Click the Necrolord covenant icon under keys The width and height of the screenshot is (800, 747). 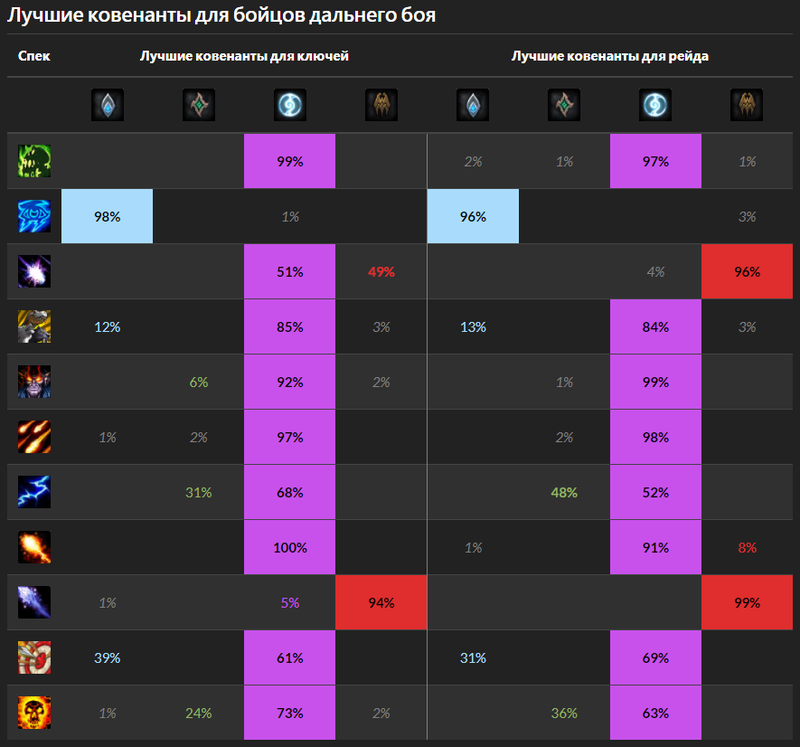(x=198, y=104)
